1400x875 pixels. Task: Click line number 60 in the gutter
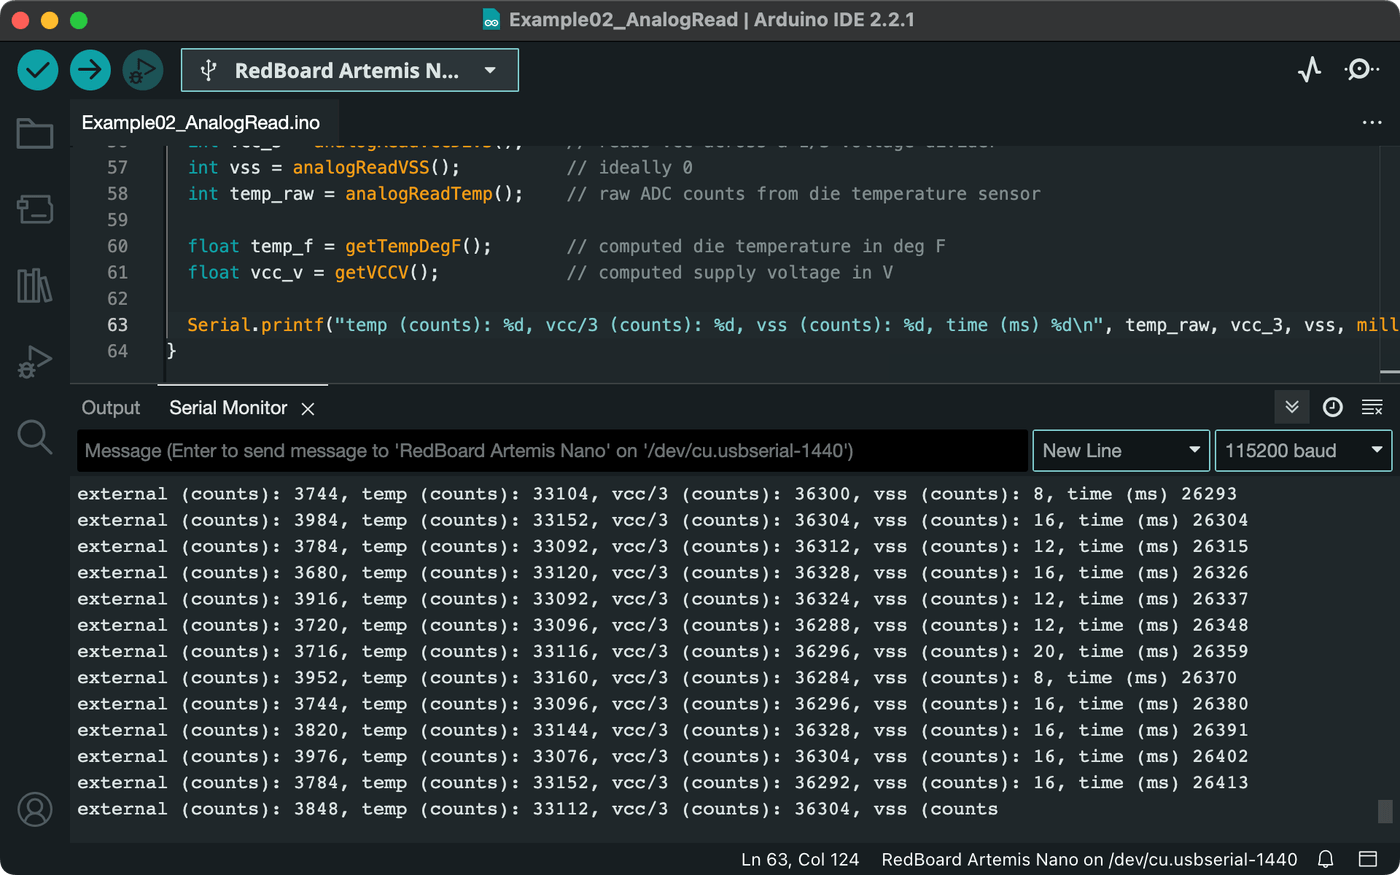pos(117,246)
